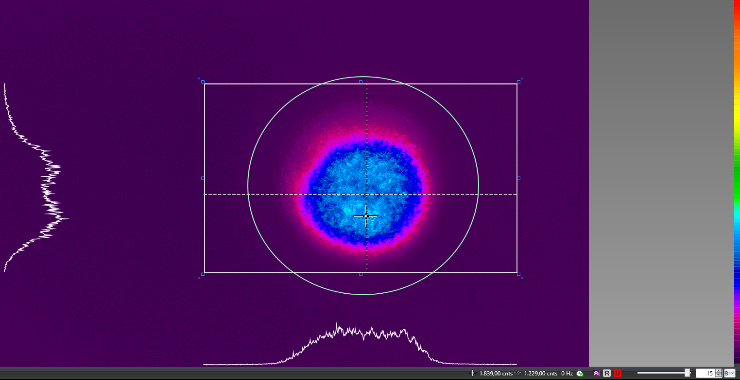Open the dropdown showing 8
Viewport: 740px width, 380px height.
tap(729, 373)
